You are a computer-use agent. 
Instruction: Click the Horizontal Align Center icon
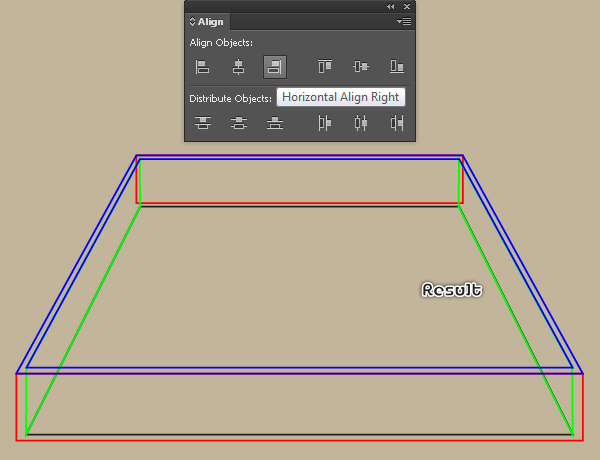(238, 67)
